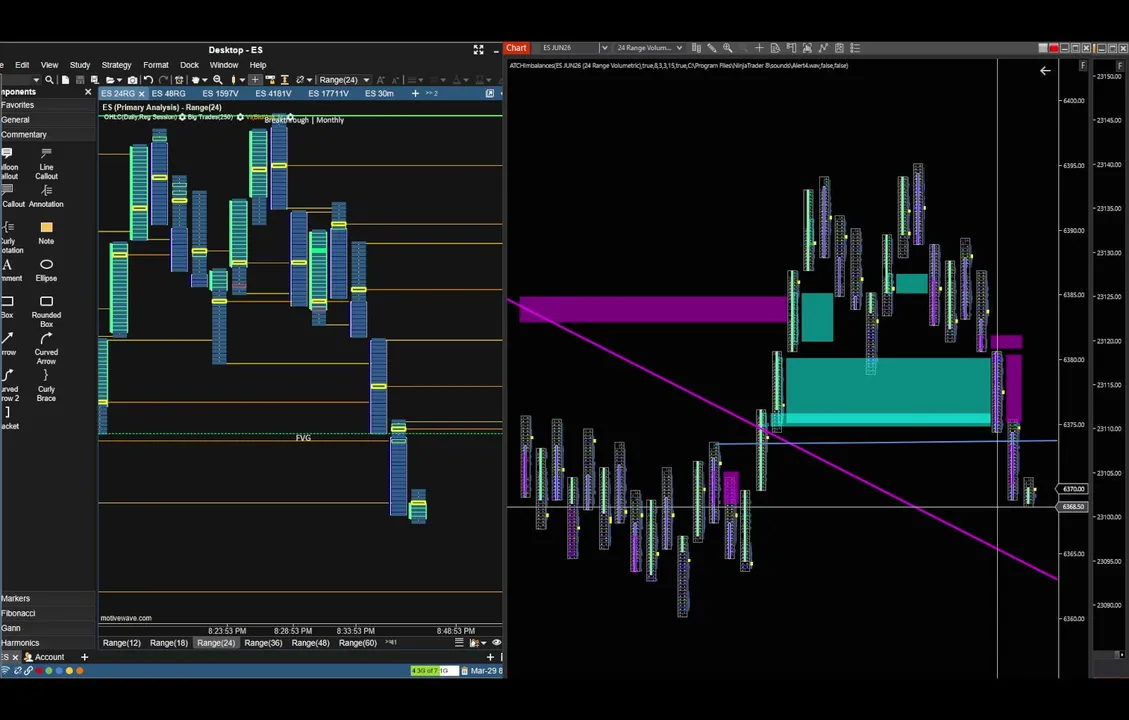Screen dimensions: 1129x720
Task: Click the memory usage bar in status bar
Action: (x=434, y=670)
